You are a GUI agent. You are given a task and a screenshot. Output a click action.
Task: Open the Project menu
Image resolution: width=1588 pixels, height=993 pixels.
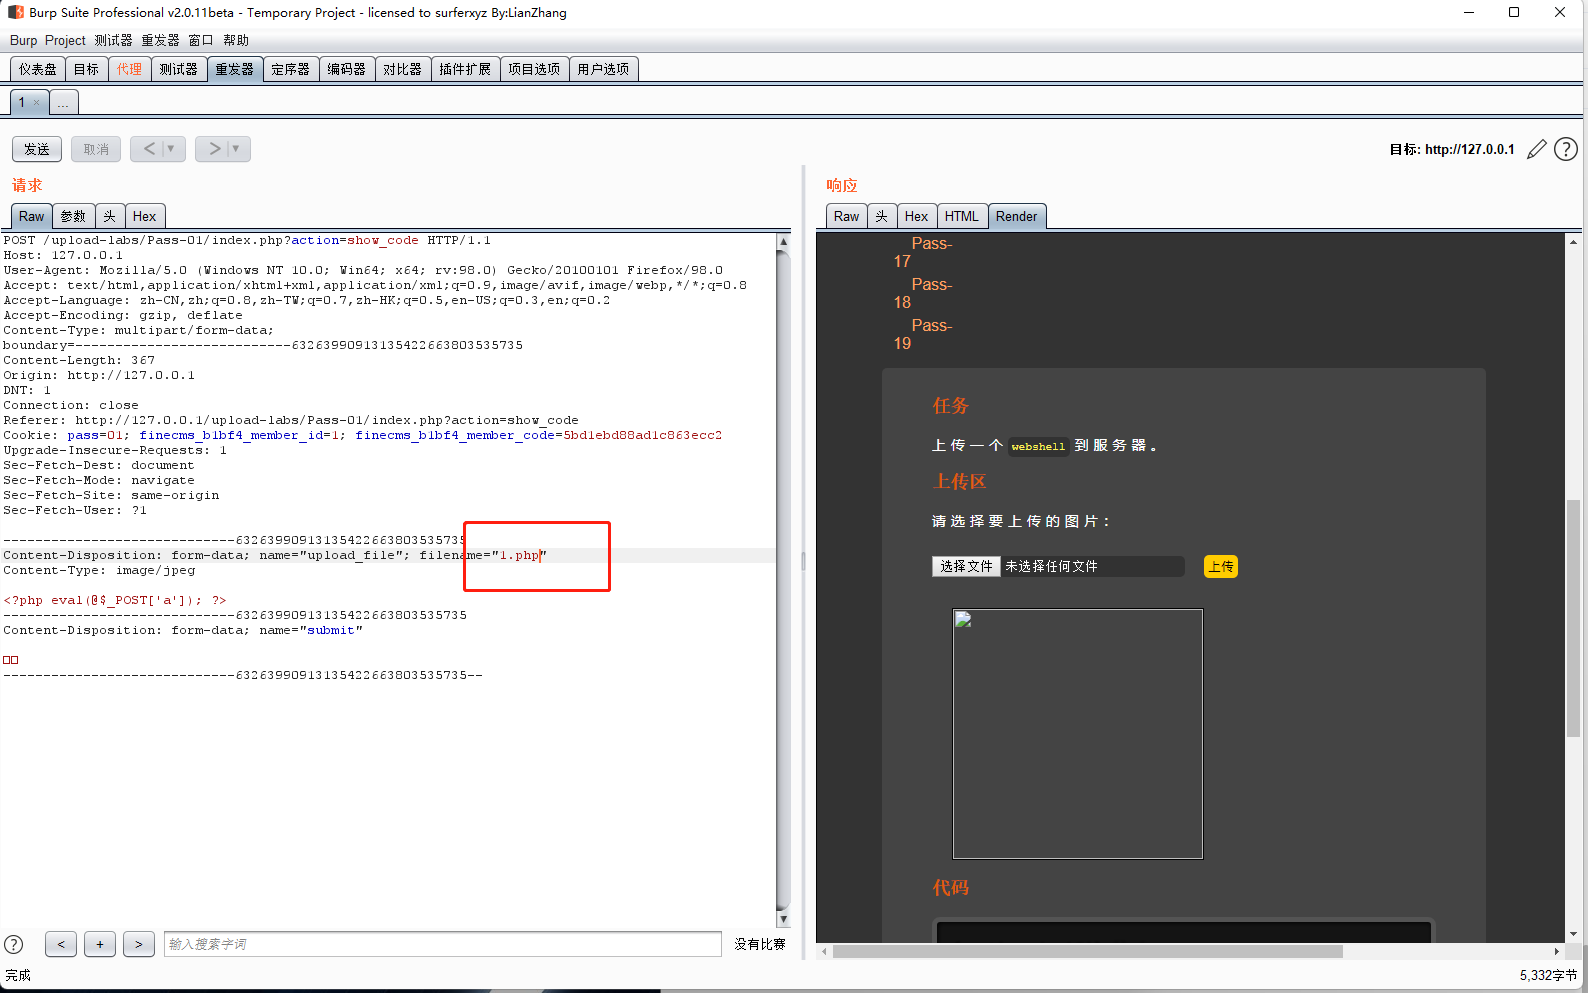pos(65,40)
